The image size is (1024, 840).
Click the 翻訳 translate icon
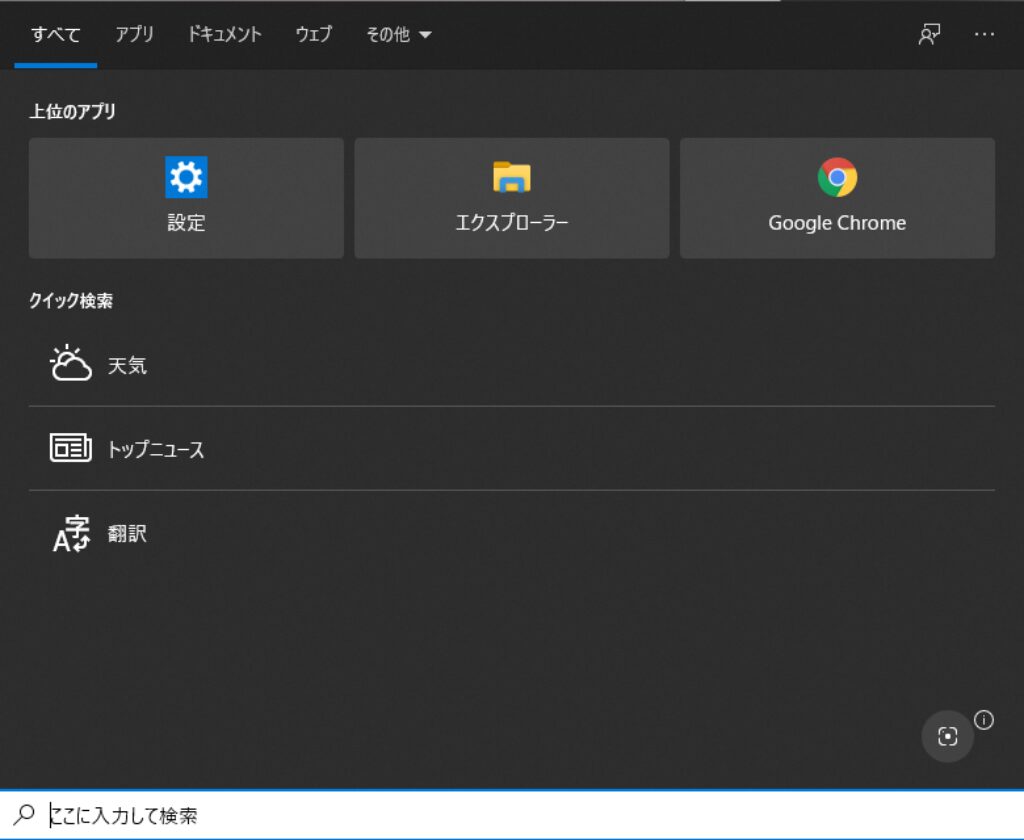pyautogui.click(x=71, y=533)
